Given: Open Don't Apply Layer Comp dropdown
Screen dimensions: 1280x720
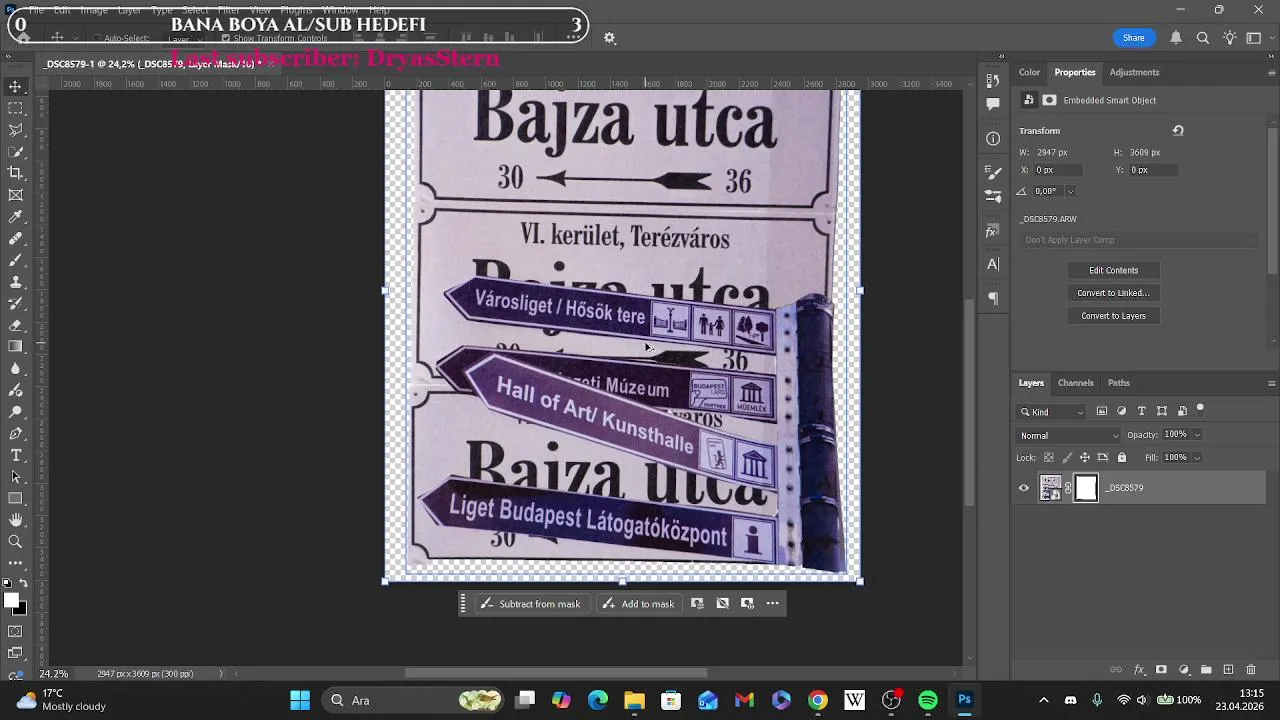Looking at the screenshot, I should [1140, 240].
